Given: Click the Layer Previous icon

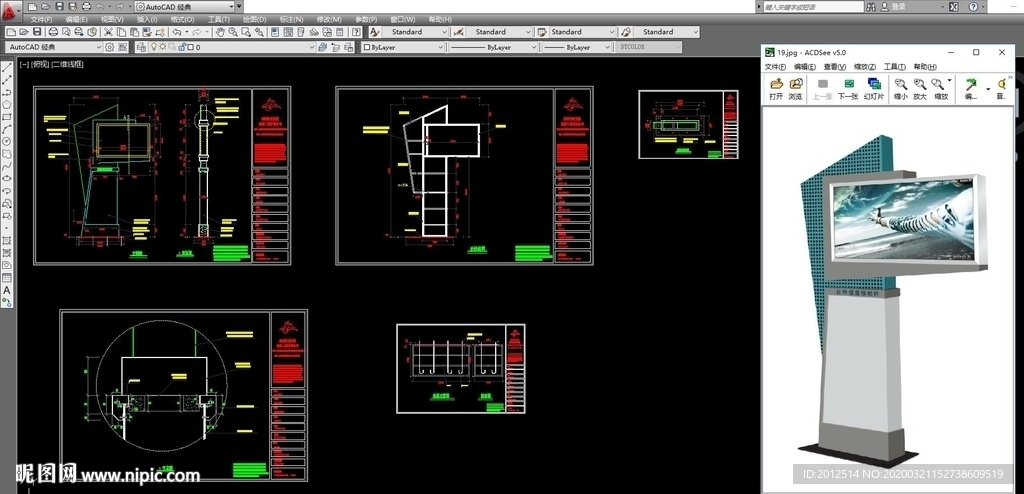Looking at the screenshot, I should pyautogui.click(x=336, y=47).
